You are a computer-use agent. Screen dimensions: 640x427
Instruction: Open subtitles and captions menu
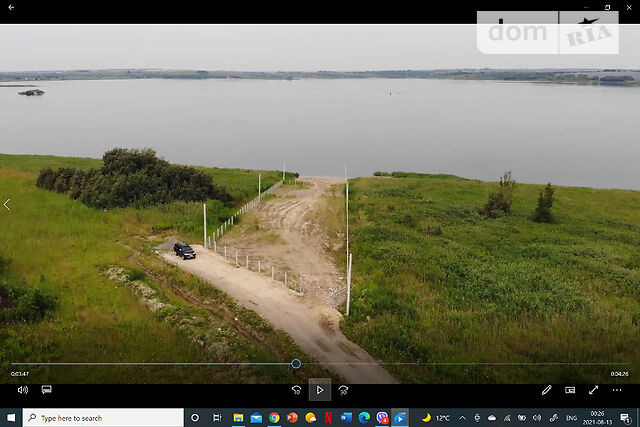(x=46, y=390)
